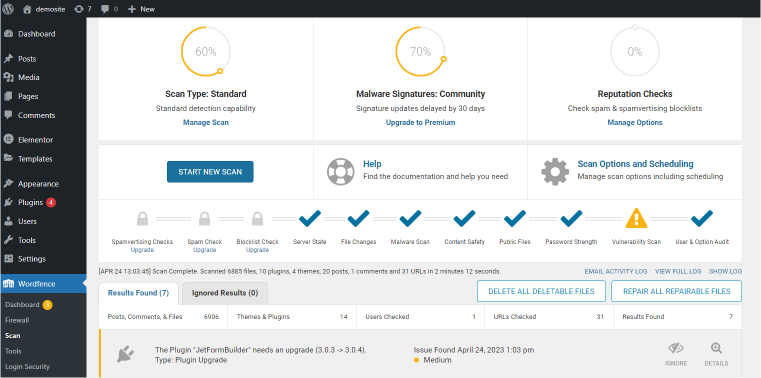Click the Scan Options gear icon
The image size is (761, 378).
pos(555,171)
